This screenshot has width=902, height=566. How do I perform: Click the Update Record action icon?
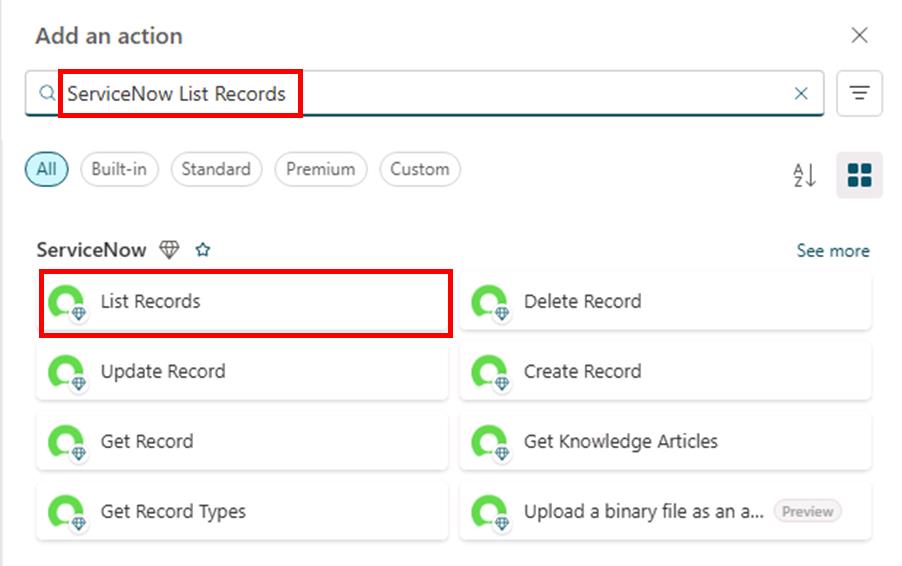pyautogui.click(x=66, y=372)
